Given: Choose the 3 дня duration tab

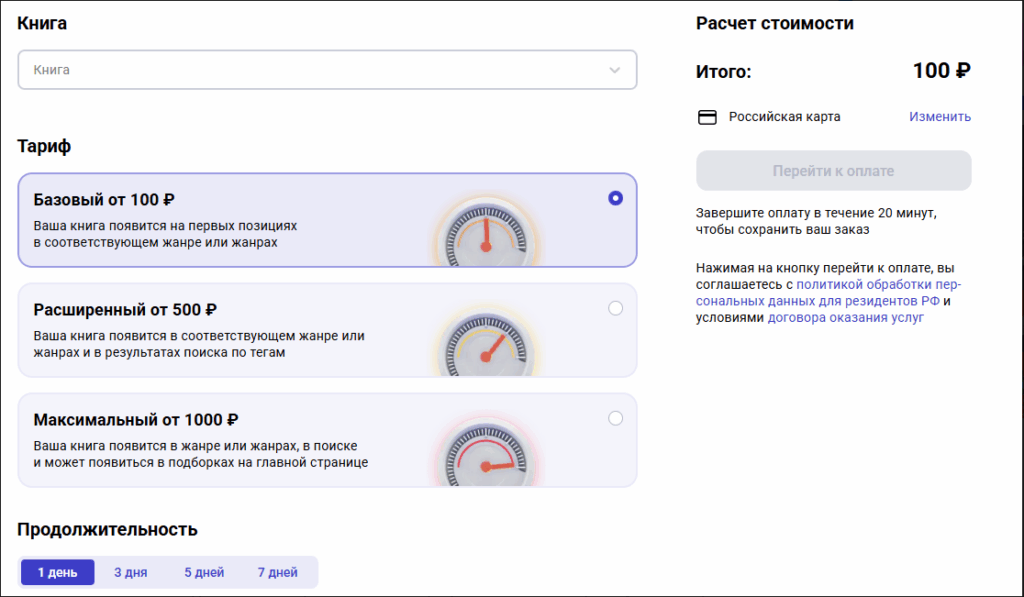Looking at the screenshot, I should 131,572.
